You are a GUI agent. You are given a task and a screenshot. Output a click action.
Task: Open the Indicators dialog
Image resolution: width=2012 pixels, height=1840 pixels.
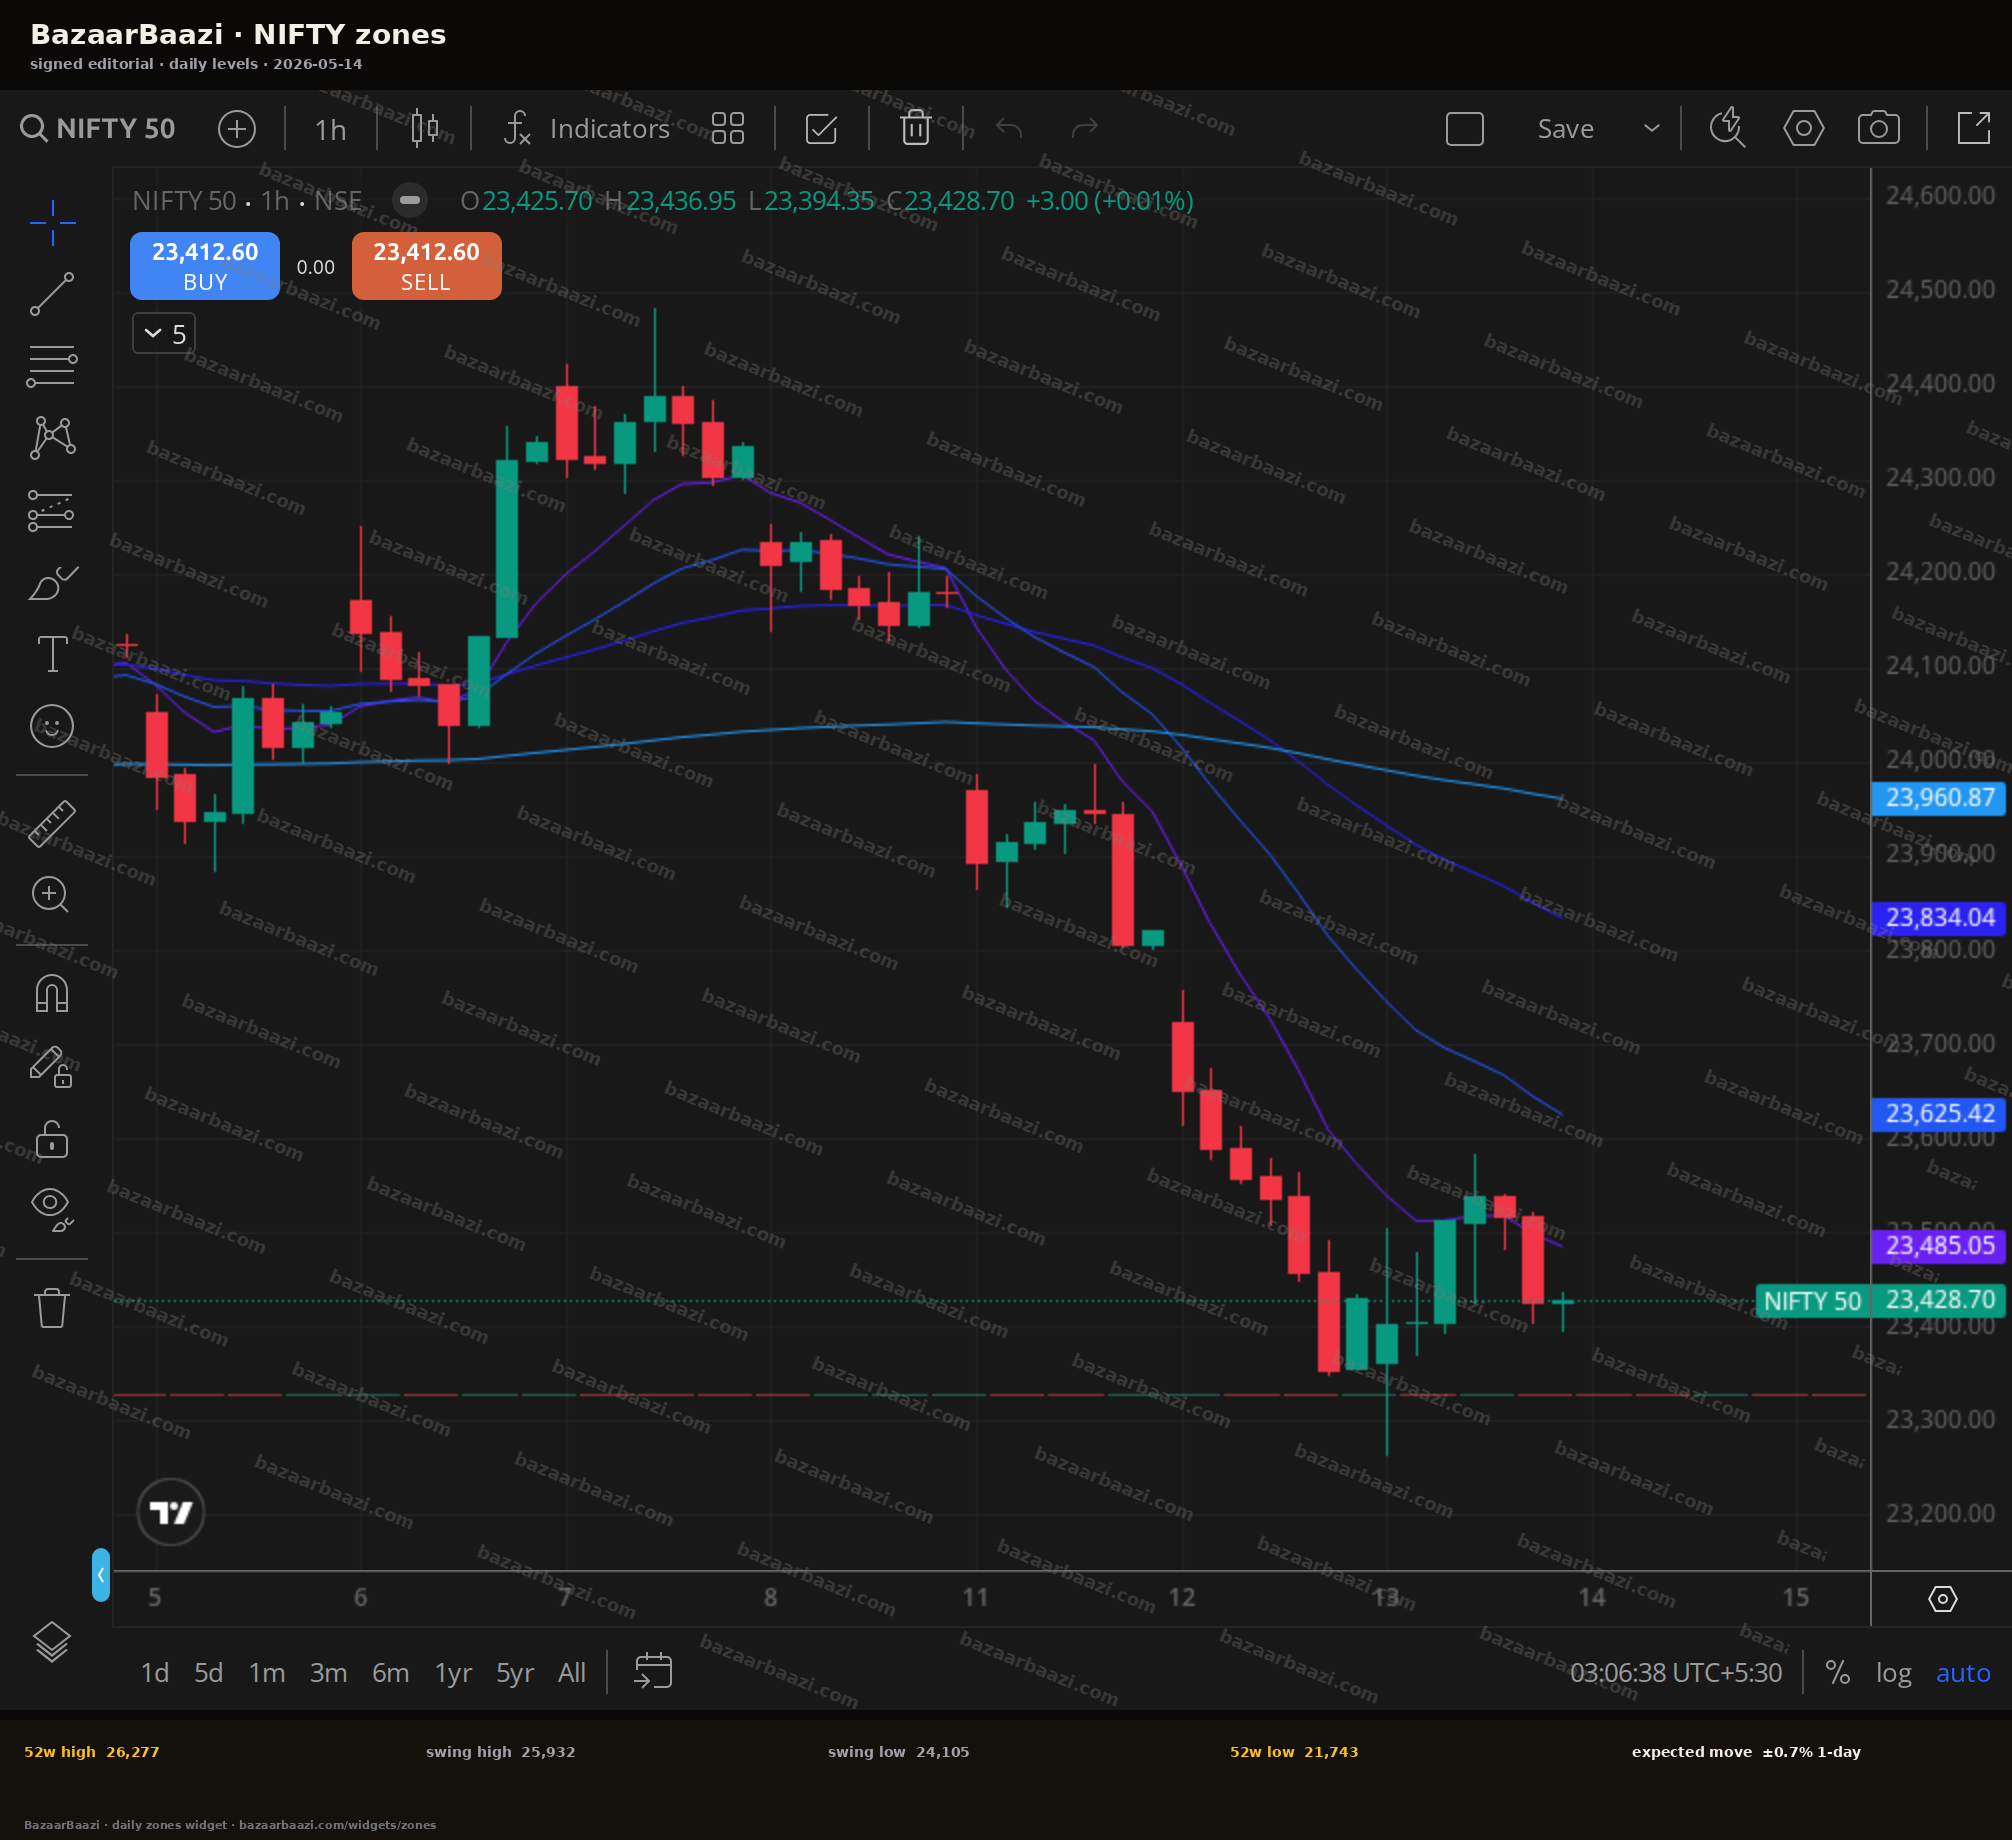587,129
